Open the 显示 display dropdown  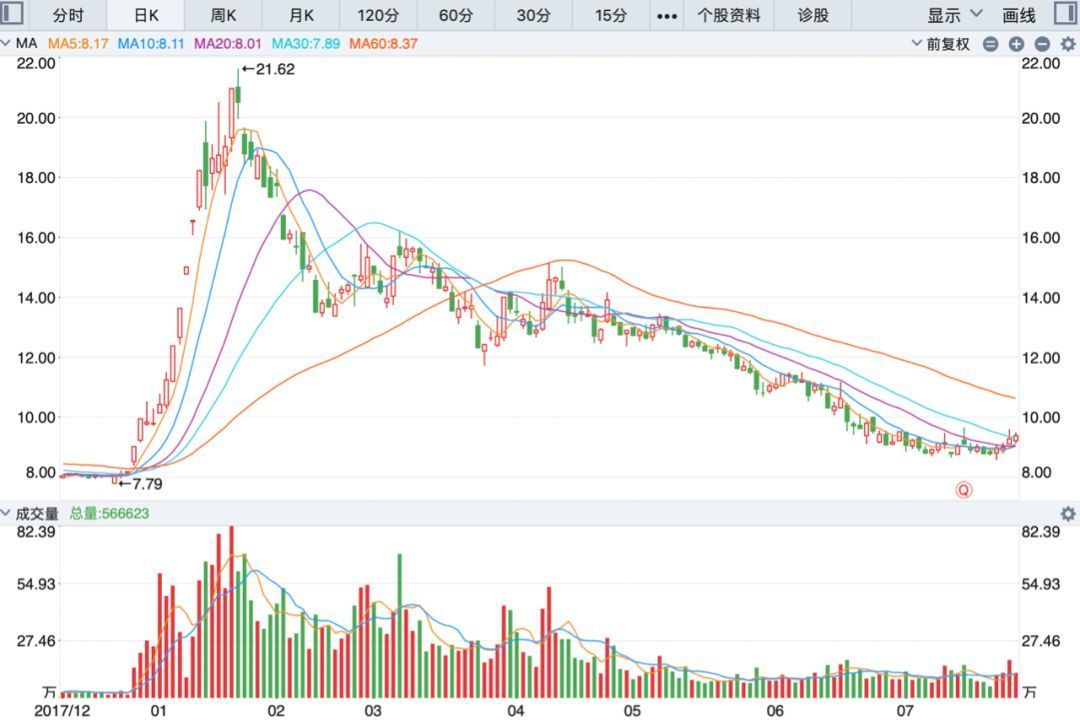[x=954, y=14]
